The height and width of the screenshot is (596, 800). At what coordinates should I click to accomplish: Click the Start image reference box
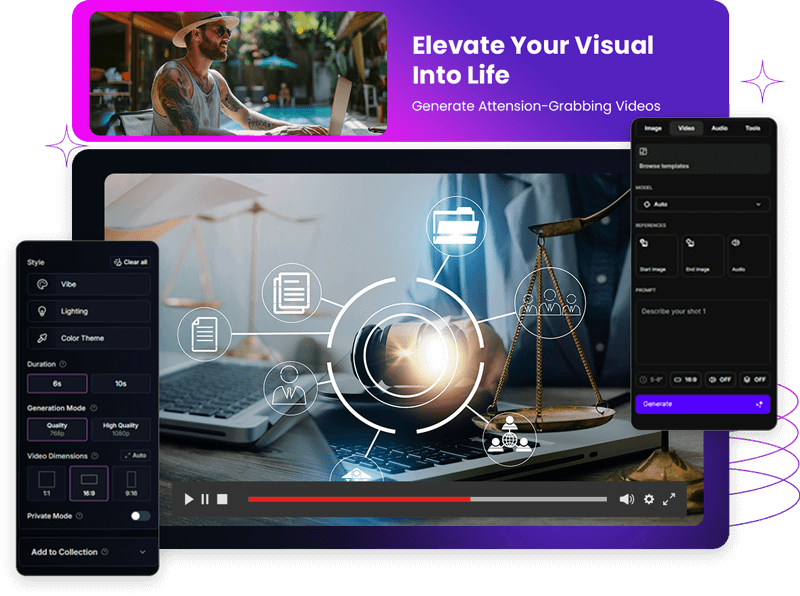pos(654,255)
